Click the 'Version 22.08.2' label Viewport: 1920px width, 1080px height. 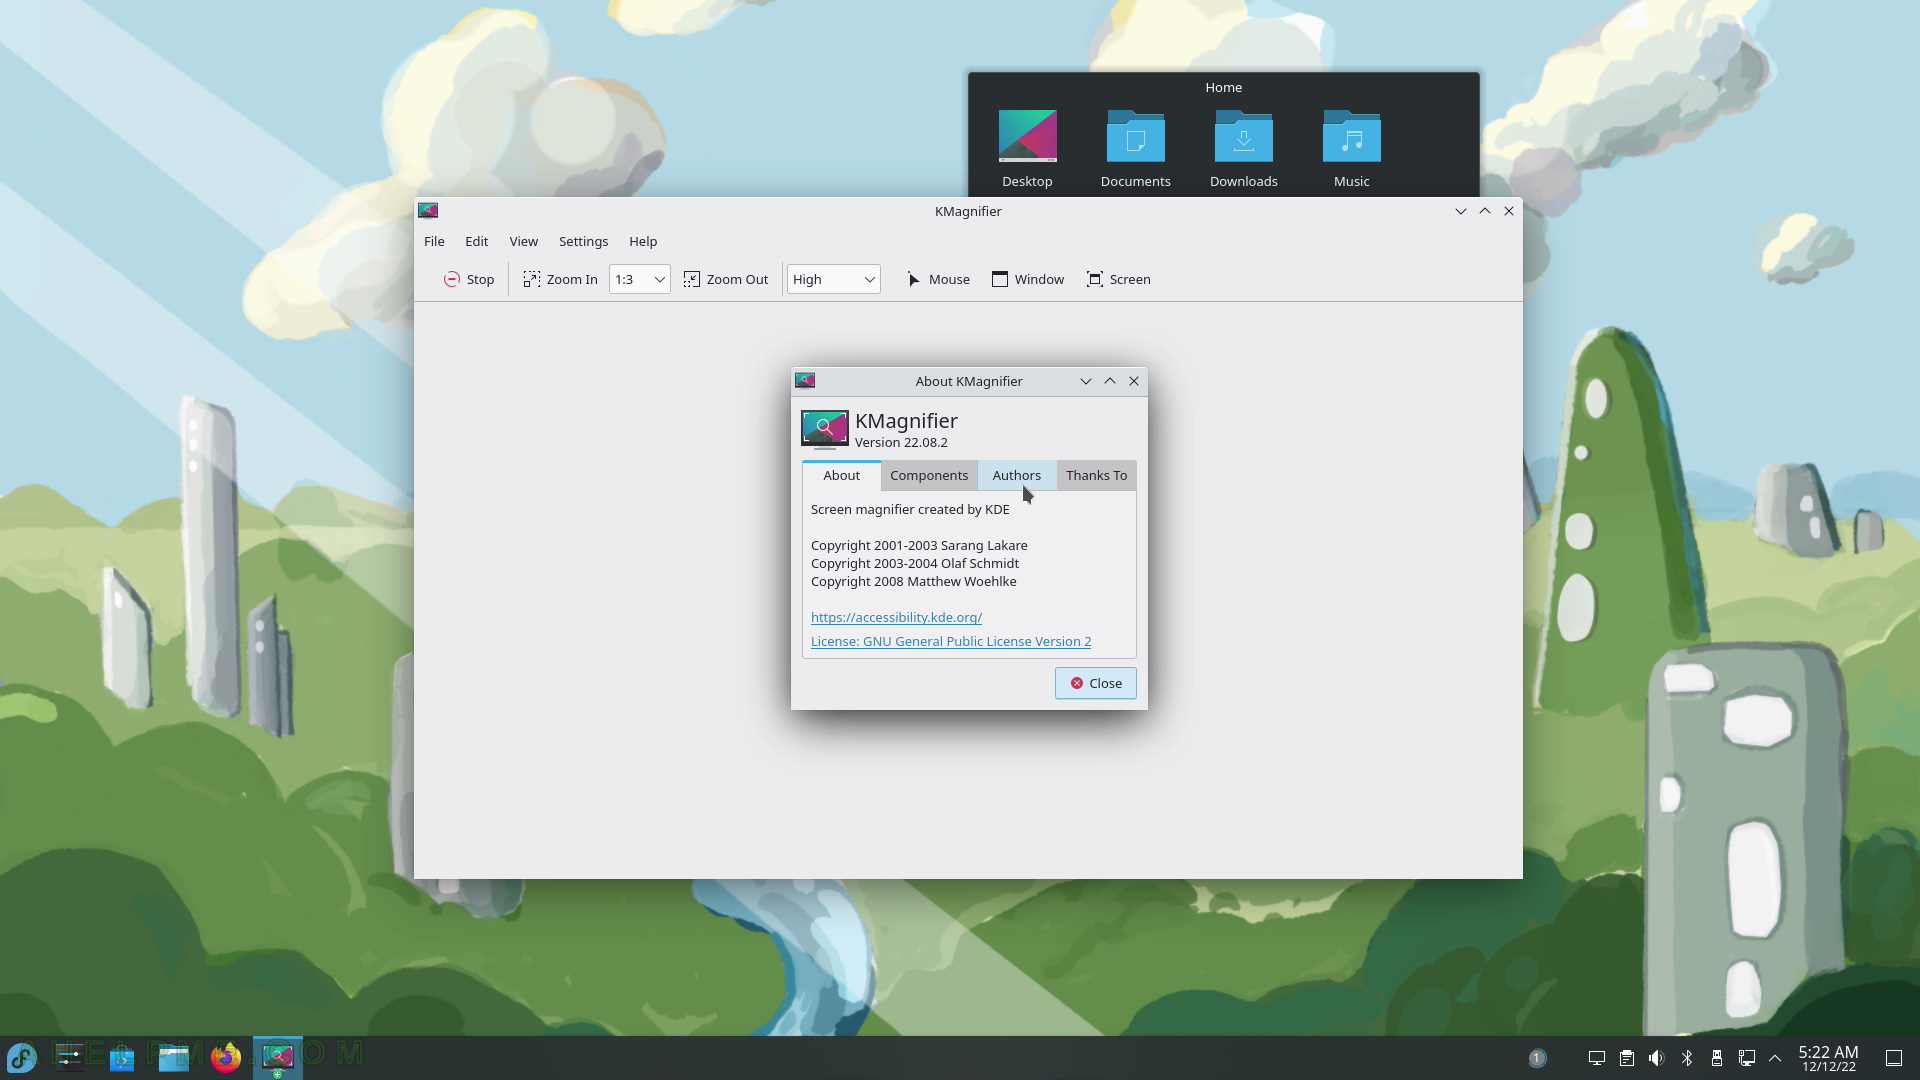tap(901, 442)
